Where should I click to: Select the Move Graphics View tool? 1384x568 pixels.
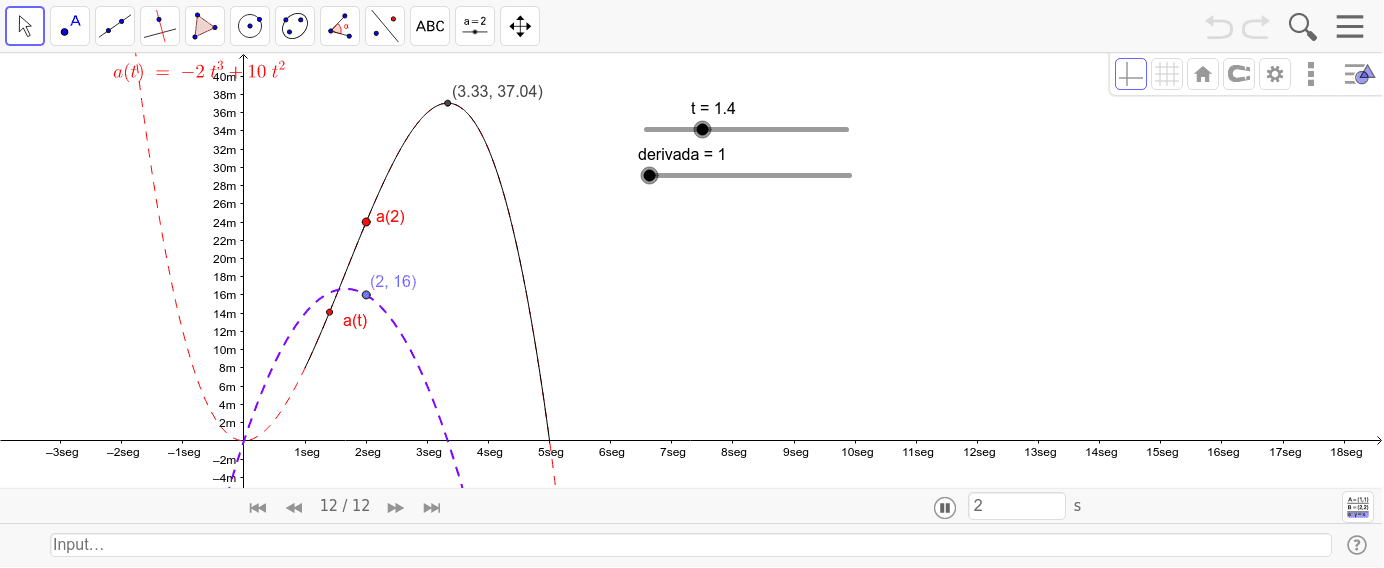click(x=520, y=26)
